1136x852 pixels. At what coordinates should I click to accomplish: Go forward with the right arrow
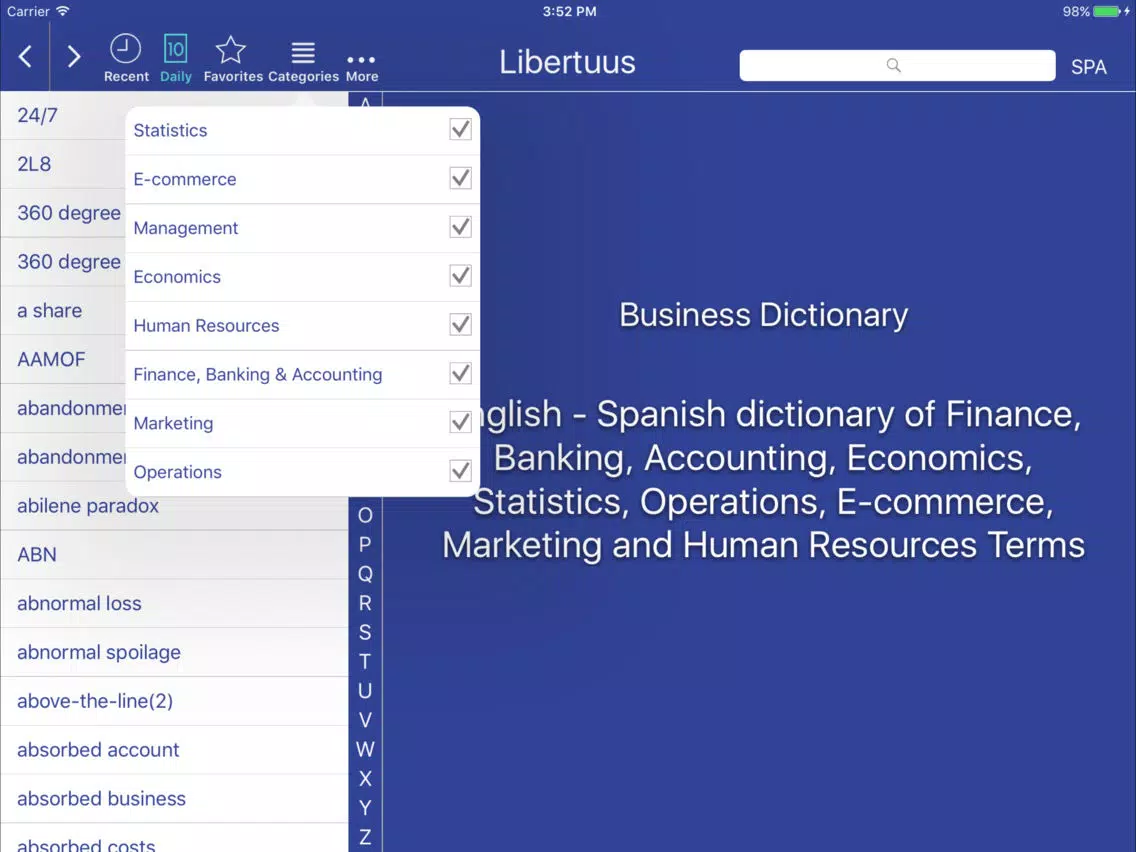pos(73,57)
